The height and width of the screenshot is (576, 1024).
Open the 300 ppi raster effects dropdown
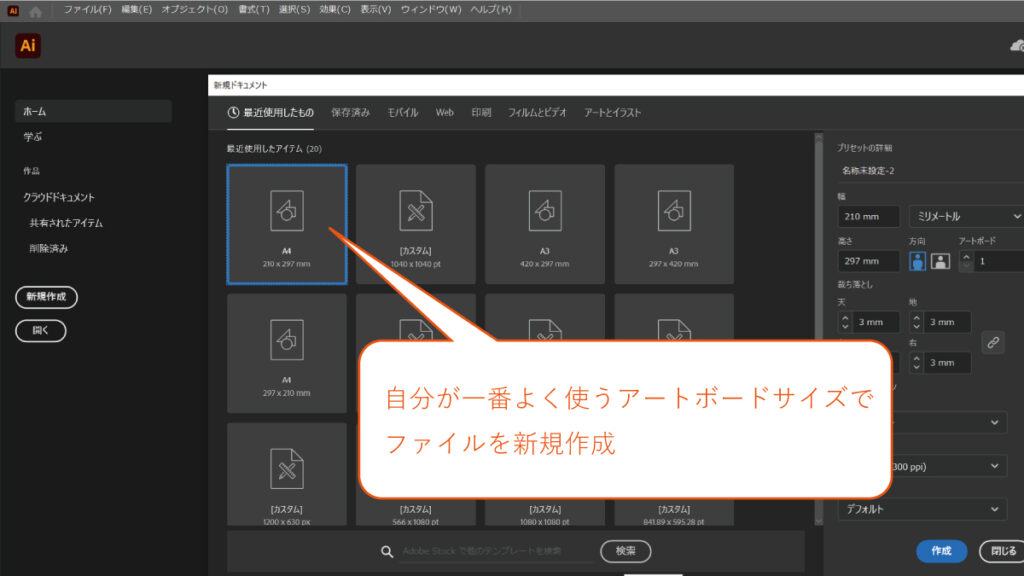tap(948, 466)
